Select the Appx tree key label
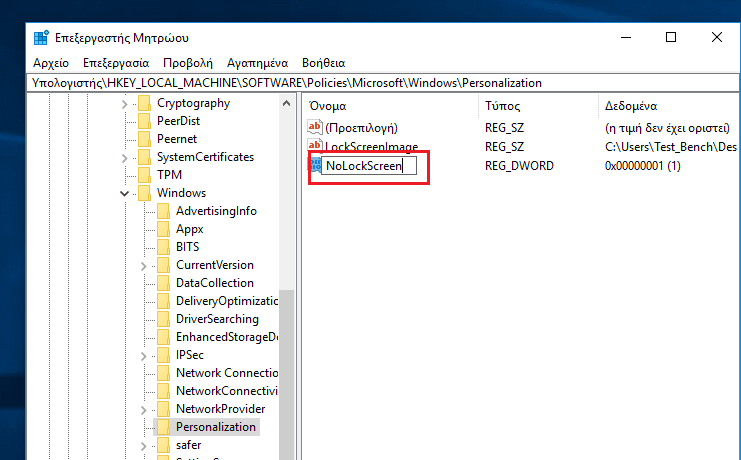The width and height of the screenshot is (741, 460). (x=190, y=229)
